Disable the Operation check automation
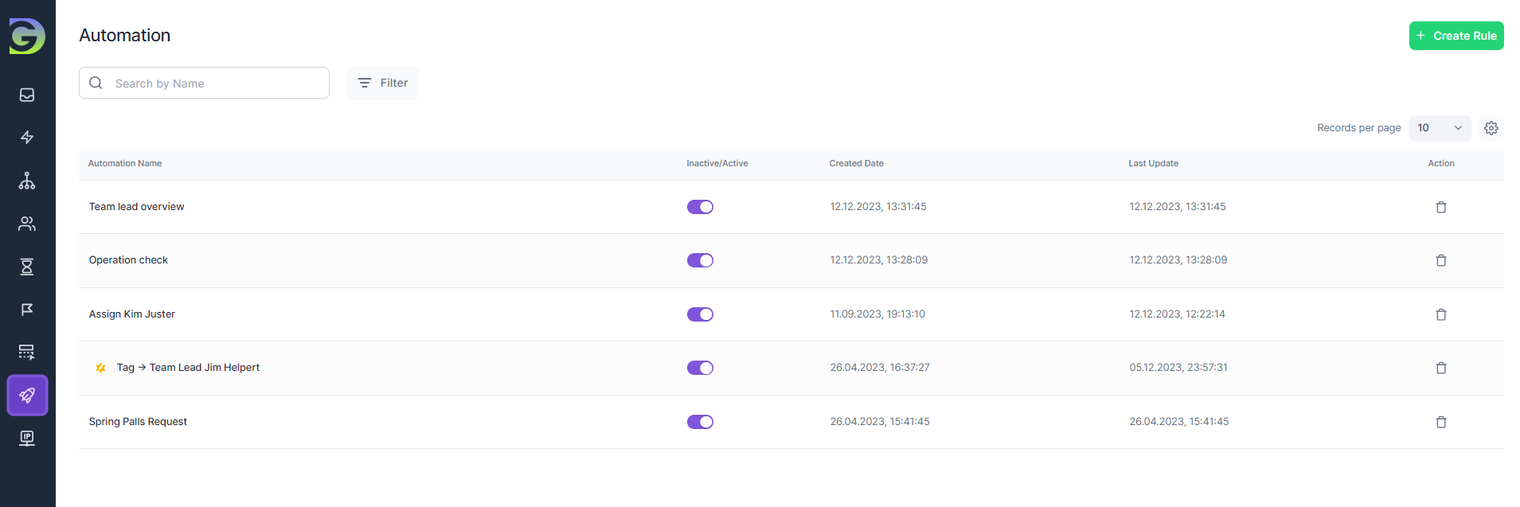Image resolution: width=1520 pixels, height=507 pixels. (x=699, y=260)
